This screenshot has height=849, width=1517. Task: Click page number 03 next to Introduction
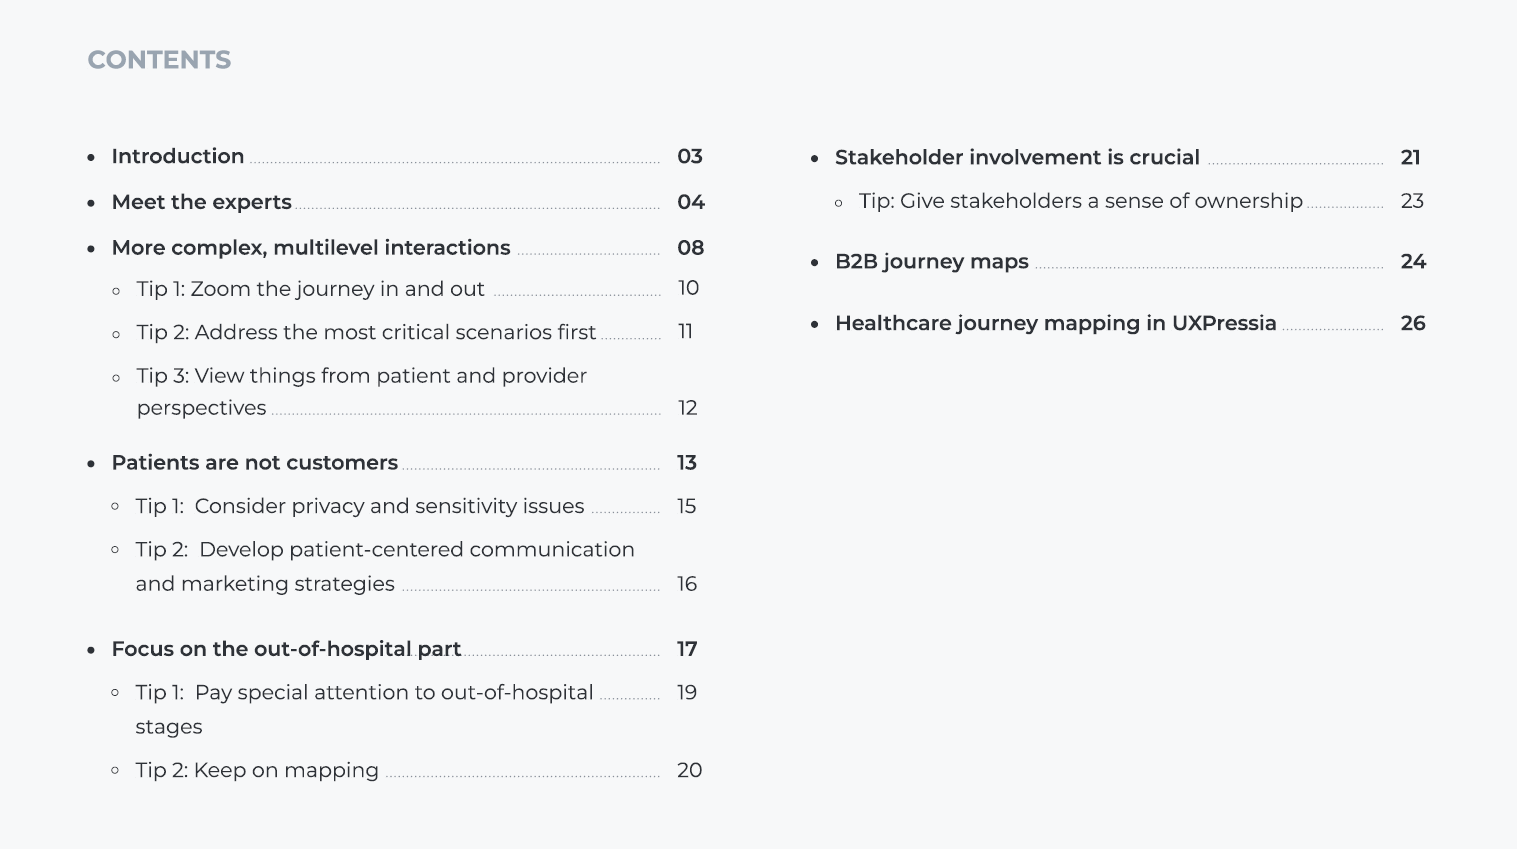(x=690, y=157)
